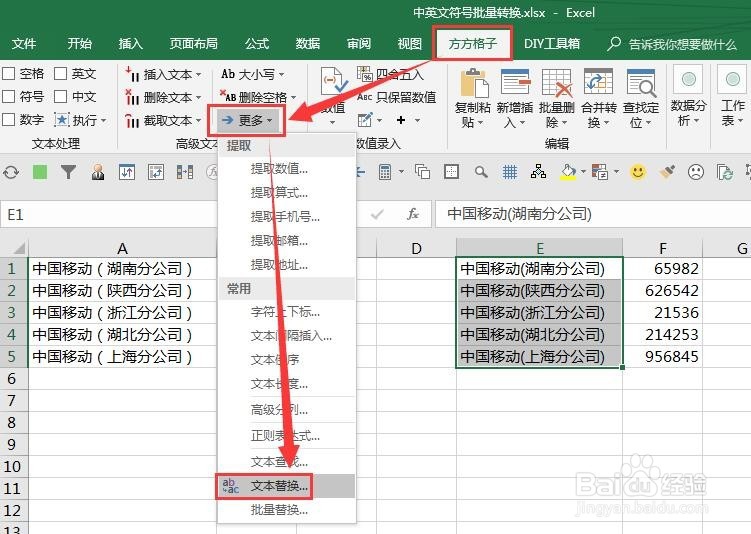Screen dimensions: 751x534
Task: Click the hierarchy tree diagram icon
Action: coord(538,171)
